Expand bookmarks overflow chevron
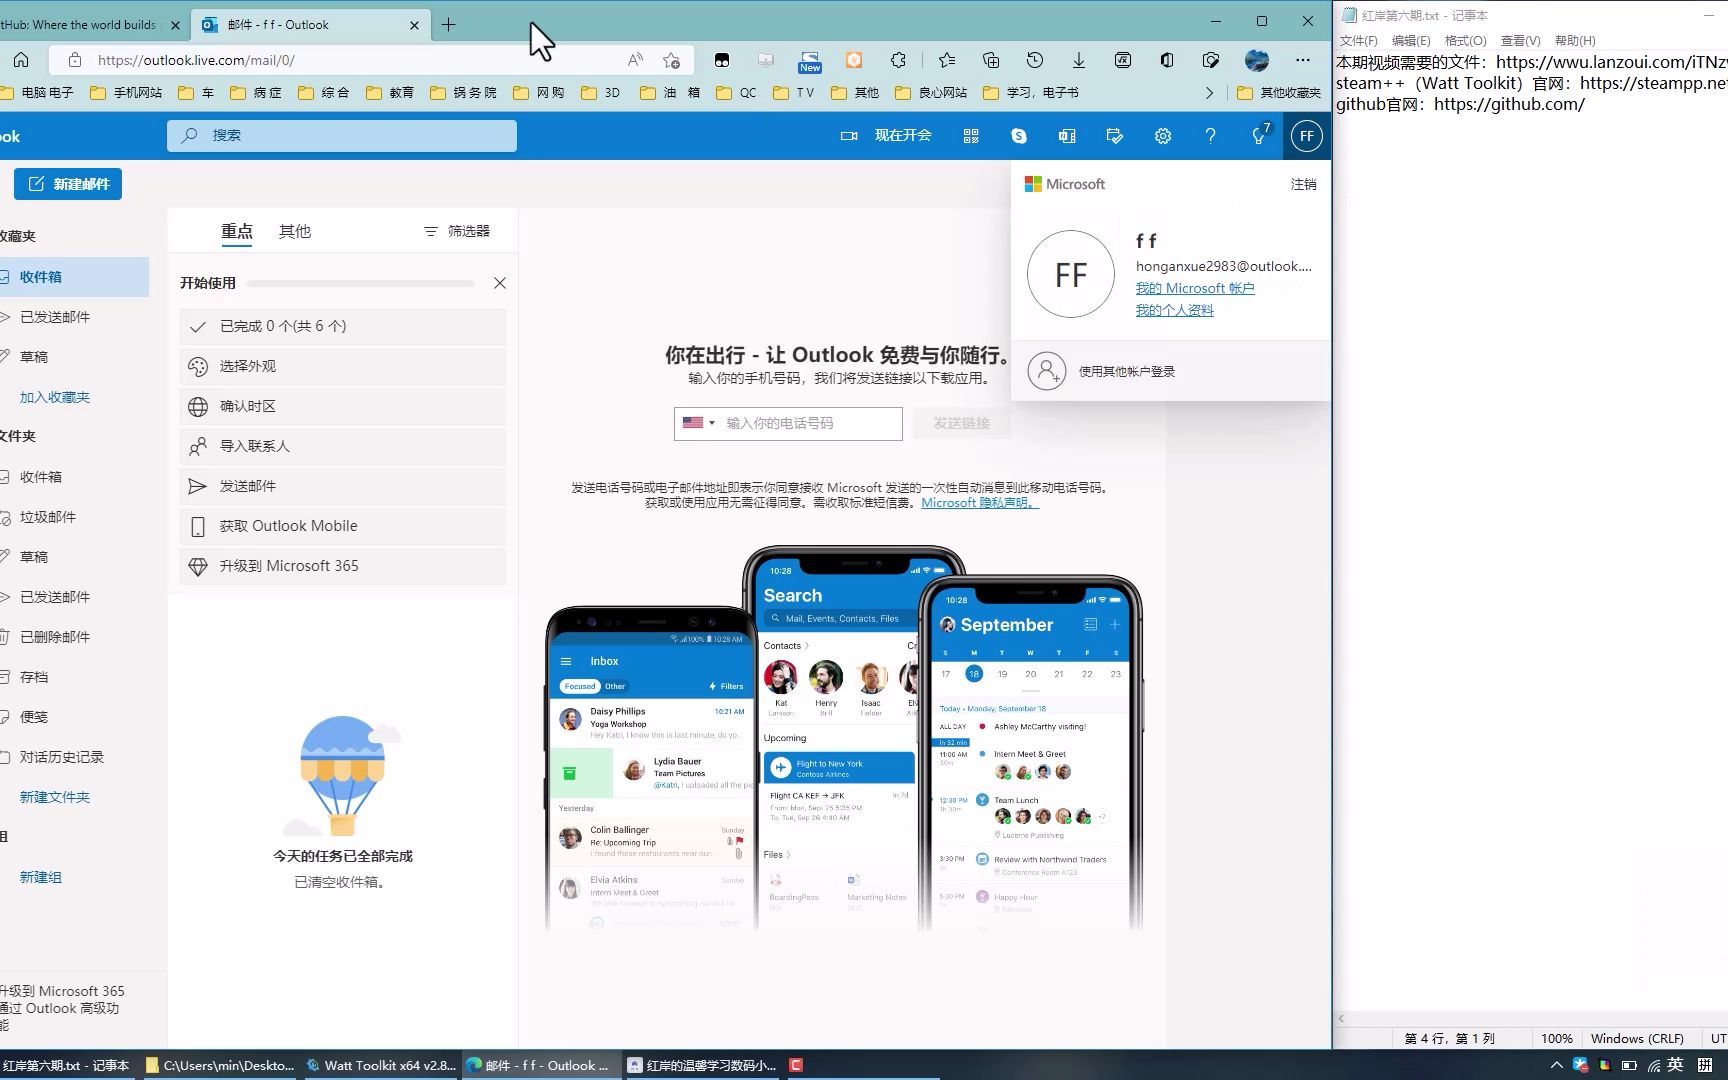The image size is (1728, 1080). coord(1209,92)
